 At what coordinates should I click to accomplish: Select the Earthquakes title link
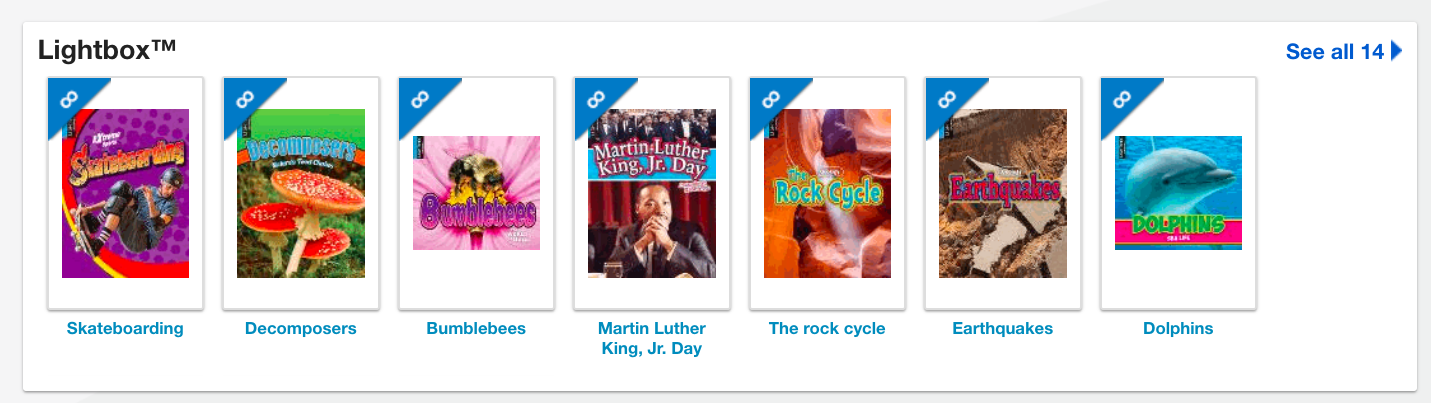click(1003, 328)
